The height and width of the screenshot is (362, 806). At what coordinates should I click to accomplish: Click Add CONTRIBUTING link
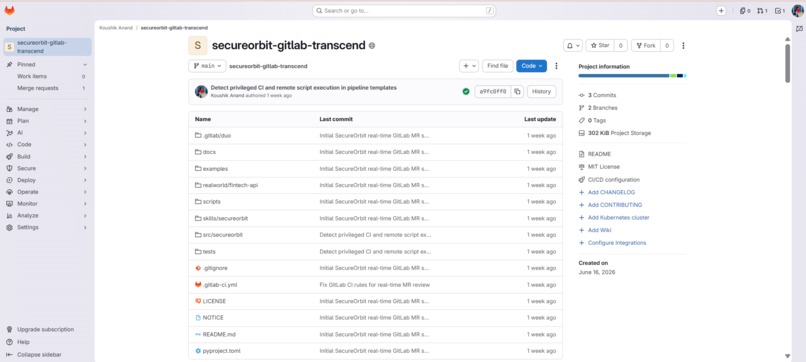click(x=615, y=205)
